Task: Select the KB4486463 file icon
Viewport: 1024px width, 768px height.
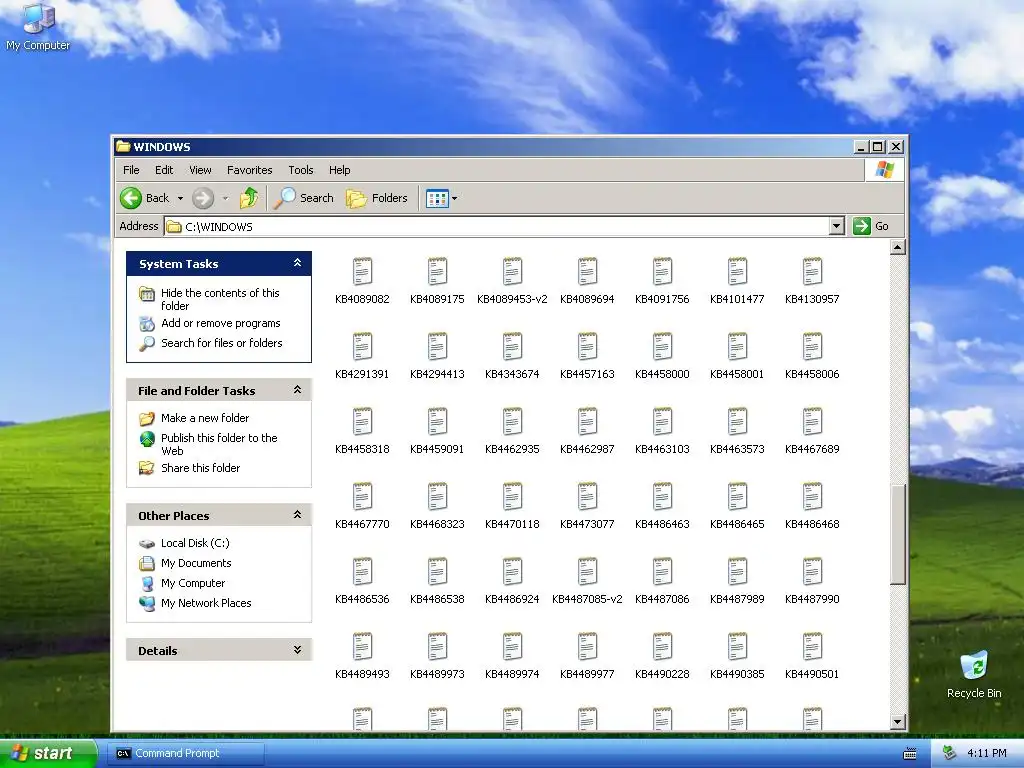Action: [x=662, y=496]
